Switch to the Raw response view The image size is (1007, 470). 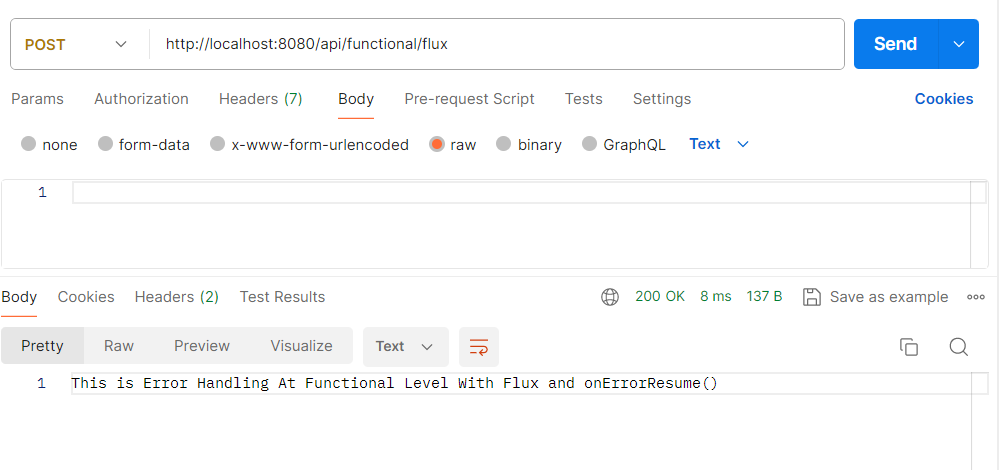119,346
